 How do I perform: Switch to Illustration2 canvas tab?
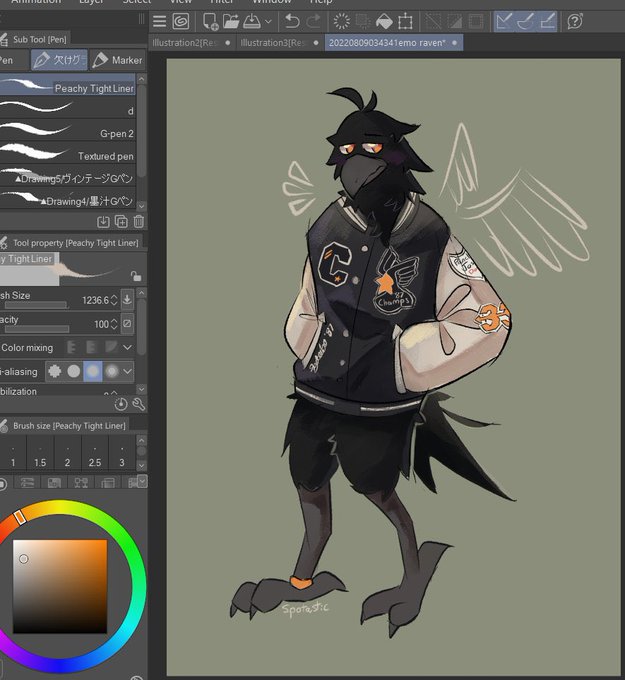click(191, 42)
